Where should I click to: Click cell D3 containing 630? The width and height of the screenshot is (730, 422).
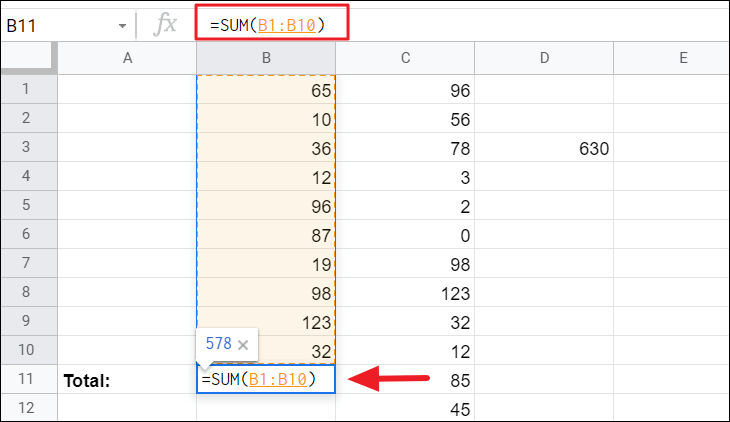point(544,149)
